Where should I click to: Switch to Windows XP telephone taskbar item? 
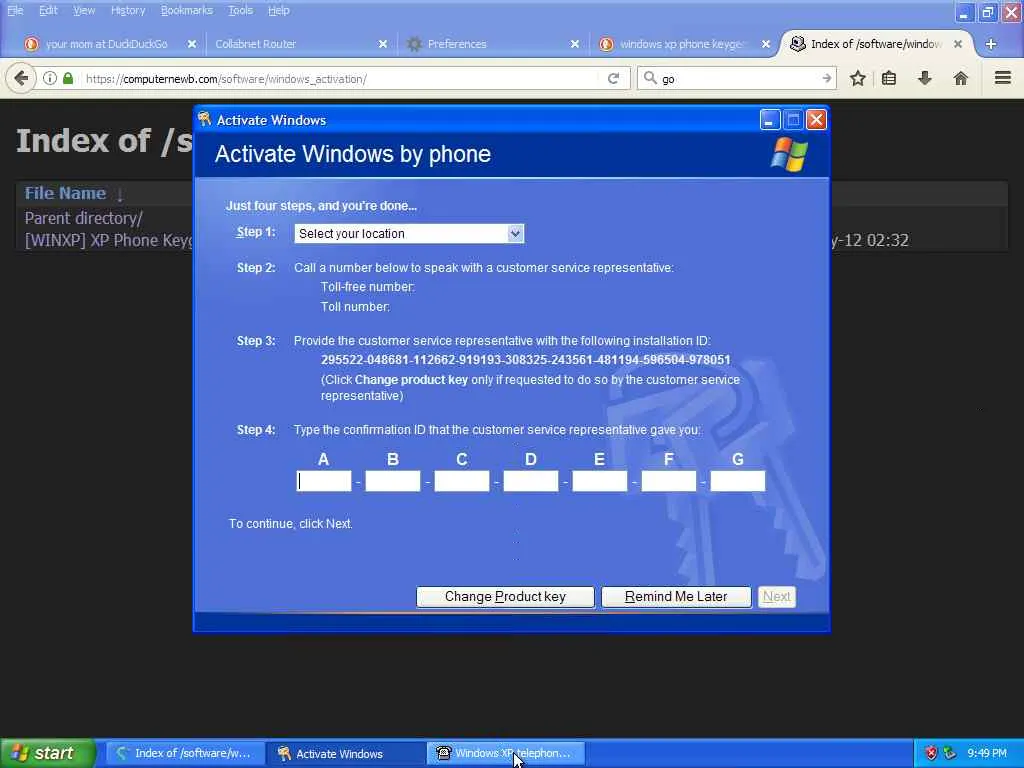coord(505,754)
